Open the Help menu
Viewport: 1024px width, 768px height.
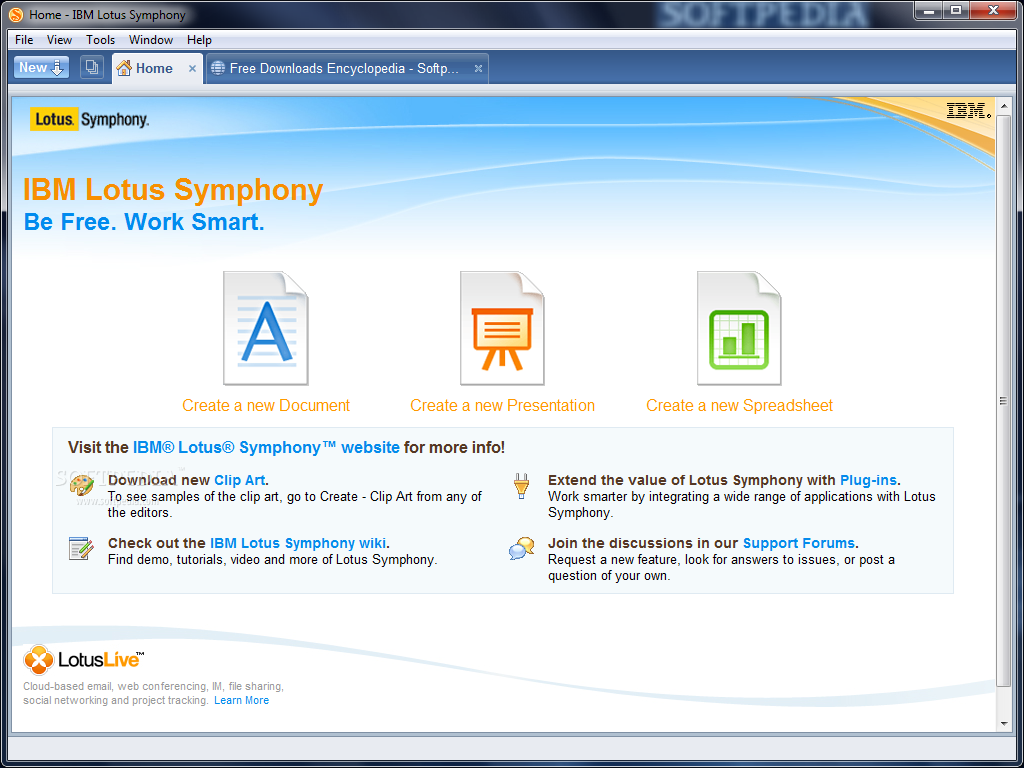[x=199, y=40]
